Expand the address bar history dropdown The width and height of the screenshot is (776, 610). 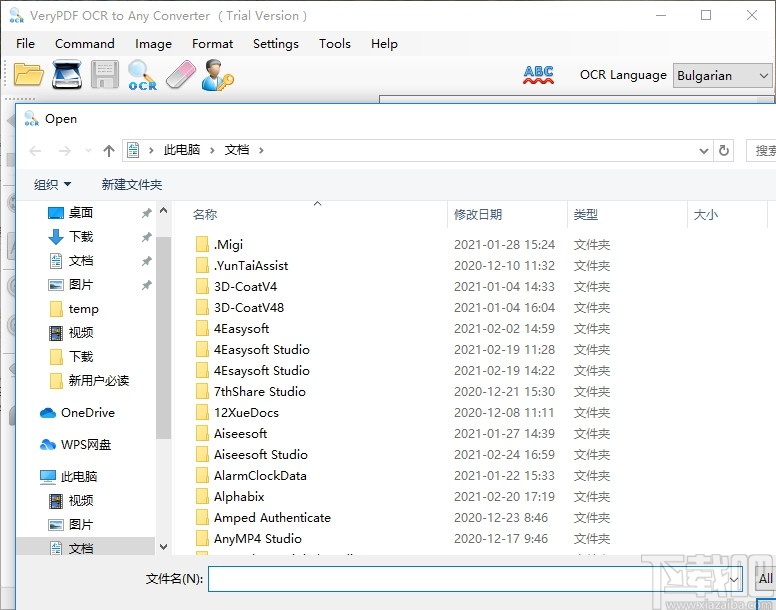(703, 150)
